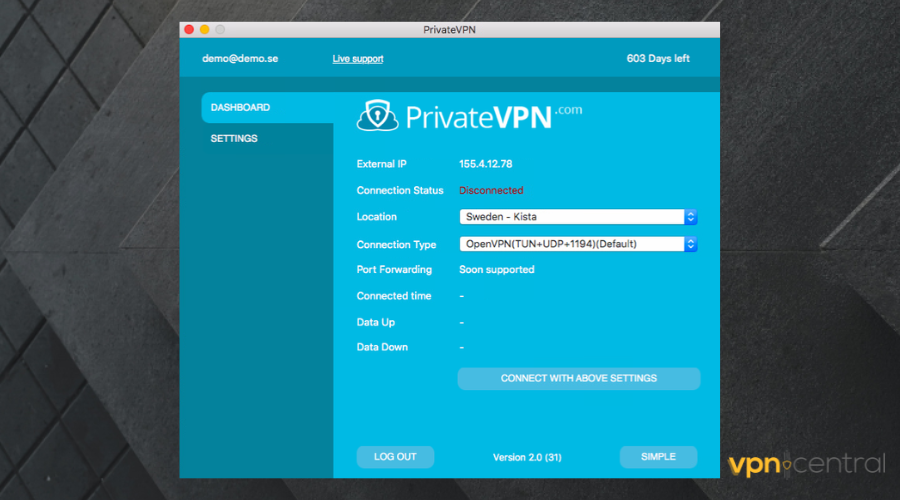
Task: Click the 603 Days left text
Action: click(x=658, y=59)
